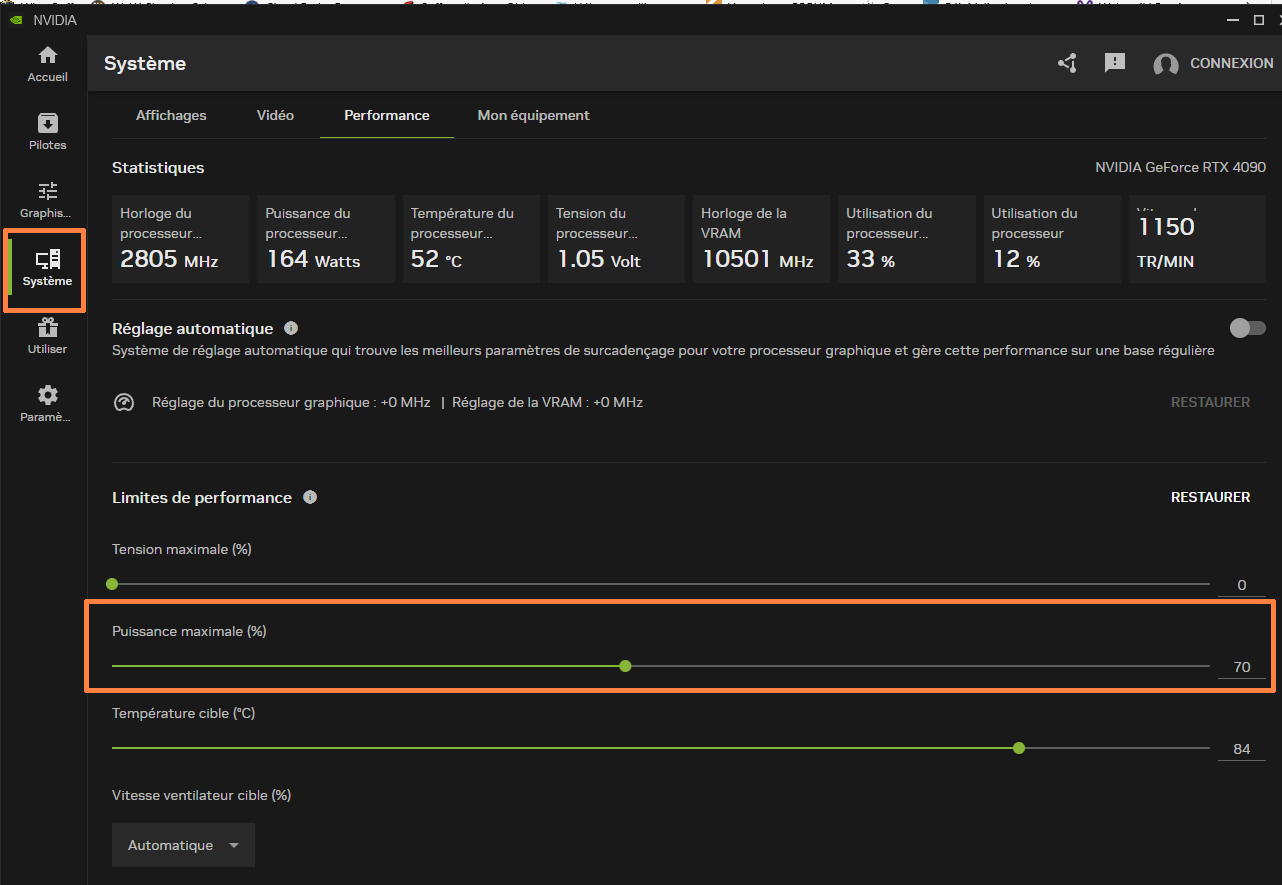Maximize the NVIDIA window

point(1259,19)
